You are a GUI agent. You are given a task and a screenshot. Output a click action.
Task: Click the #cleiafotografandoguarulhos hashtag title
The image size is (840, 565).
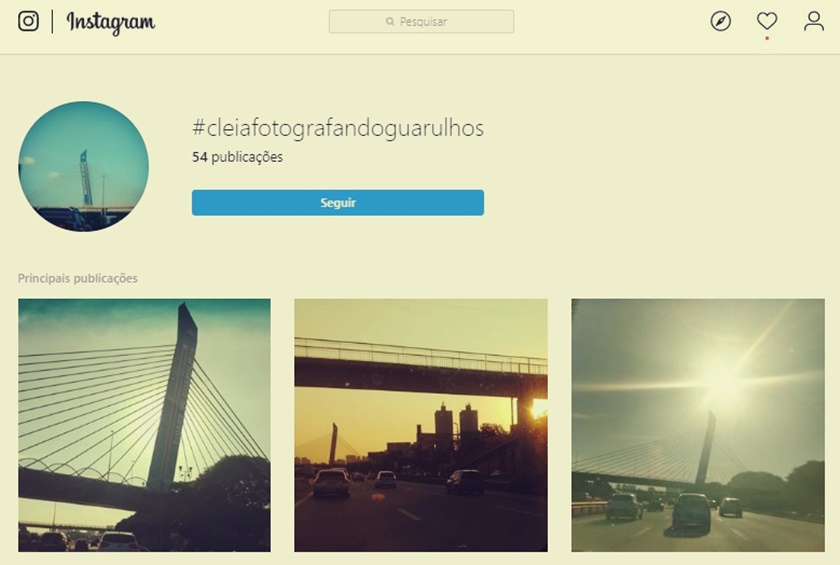tap(338, 129)
